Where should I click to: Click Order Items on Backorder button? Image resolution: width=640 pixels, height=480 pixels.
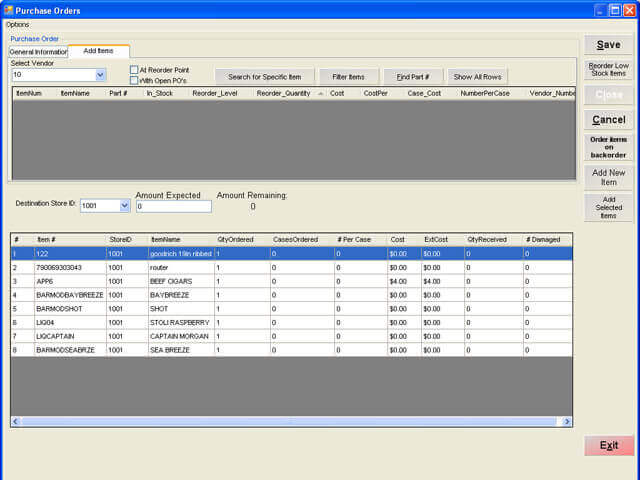point(608,147)
